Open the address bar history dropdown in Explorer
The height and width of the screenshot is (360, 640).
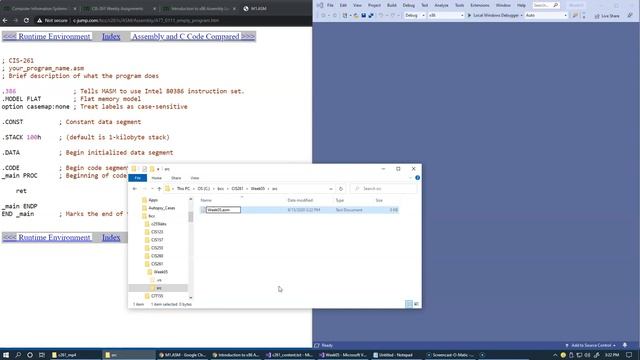(x=331, y=189)
